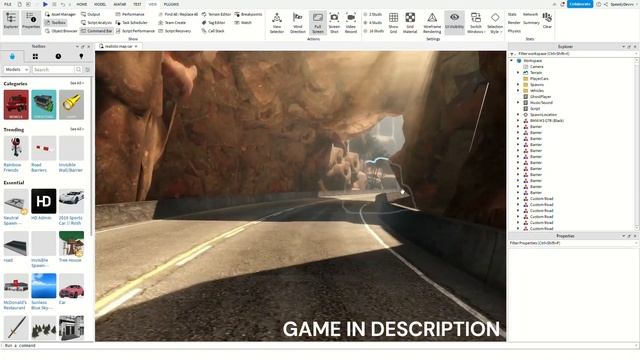Expand the Spawns folder in Explorer
This screenshot has width=640, height=360.
click(518, 84)
